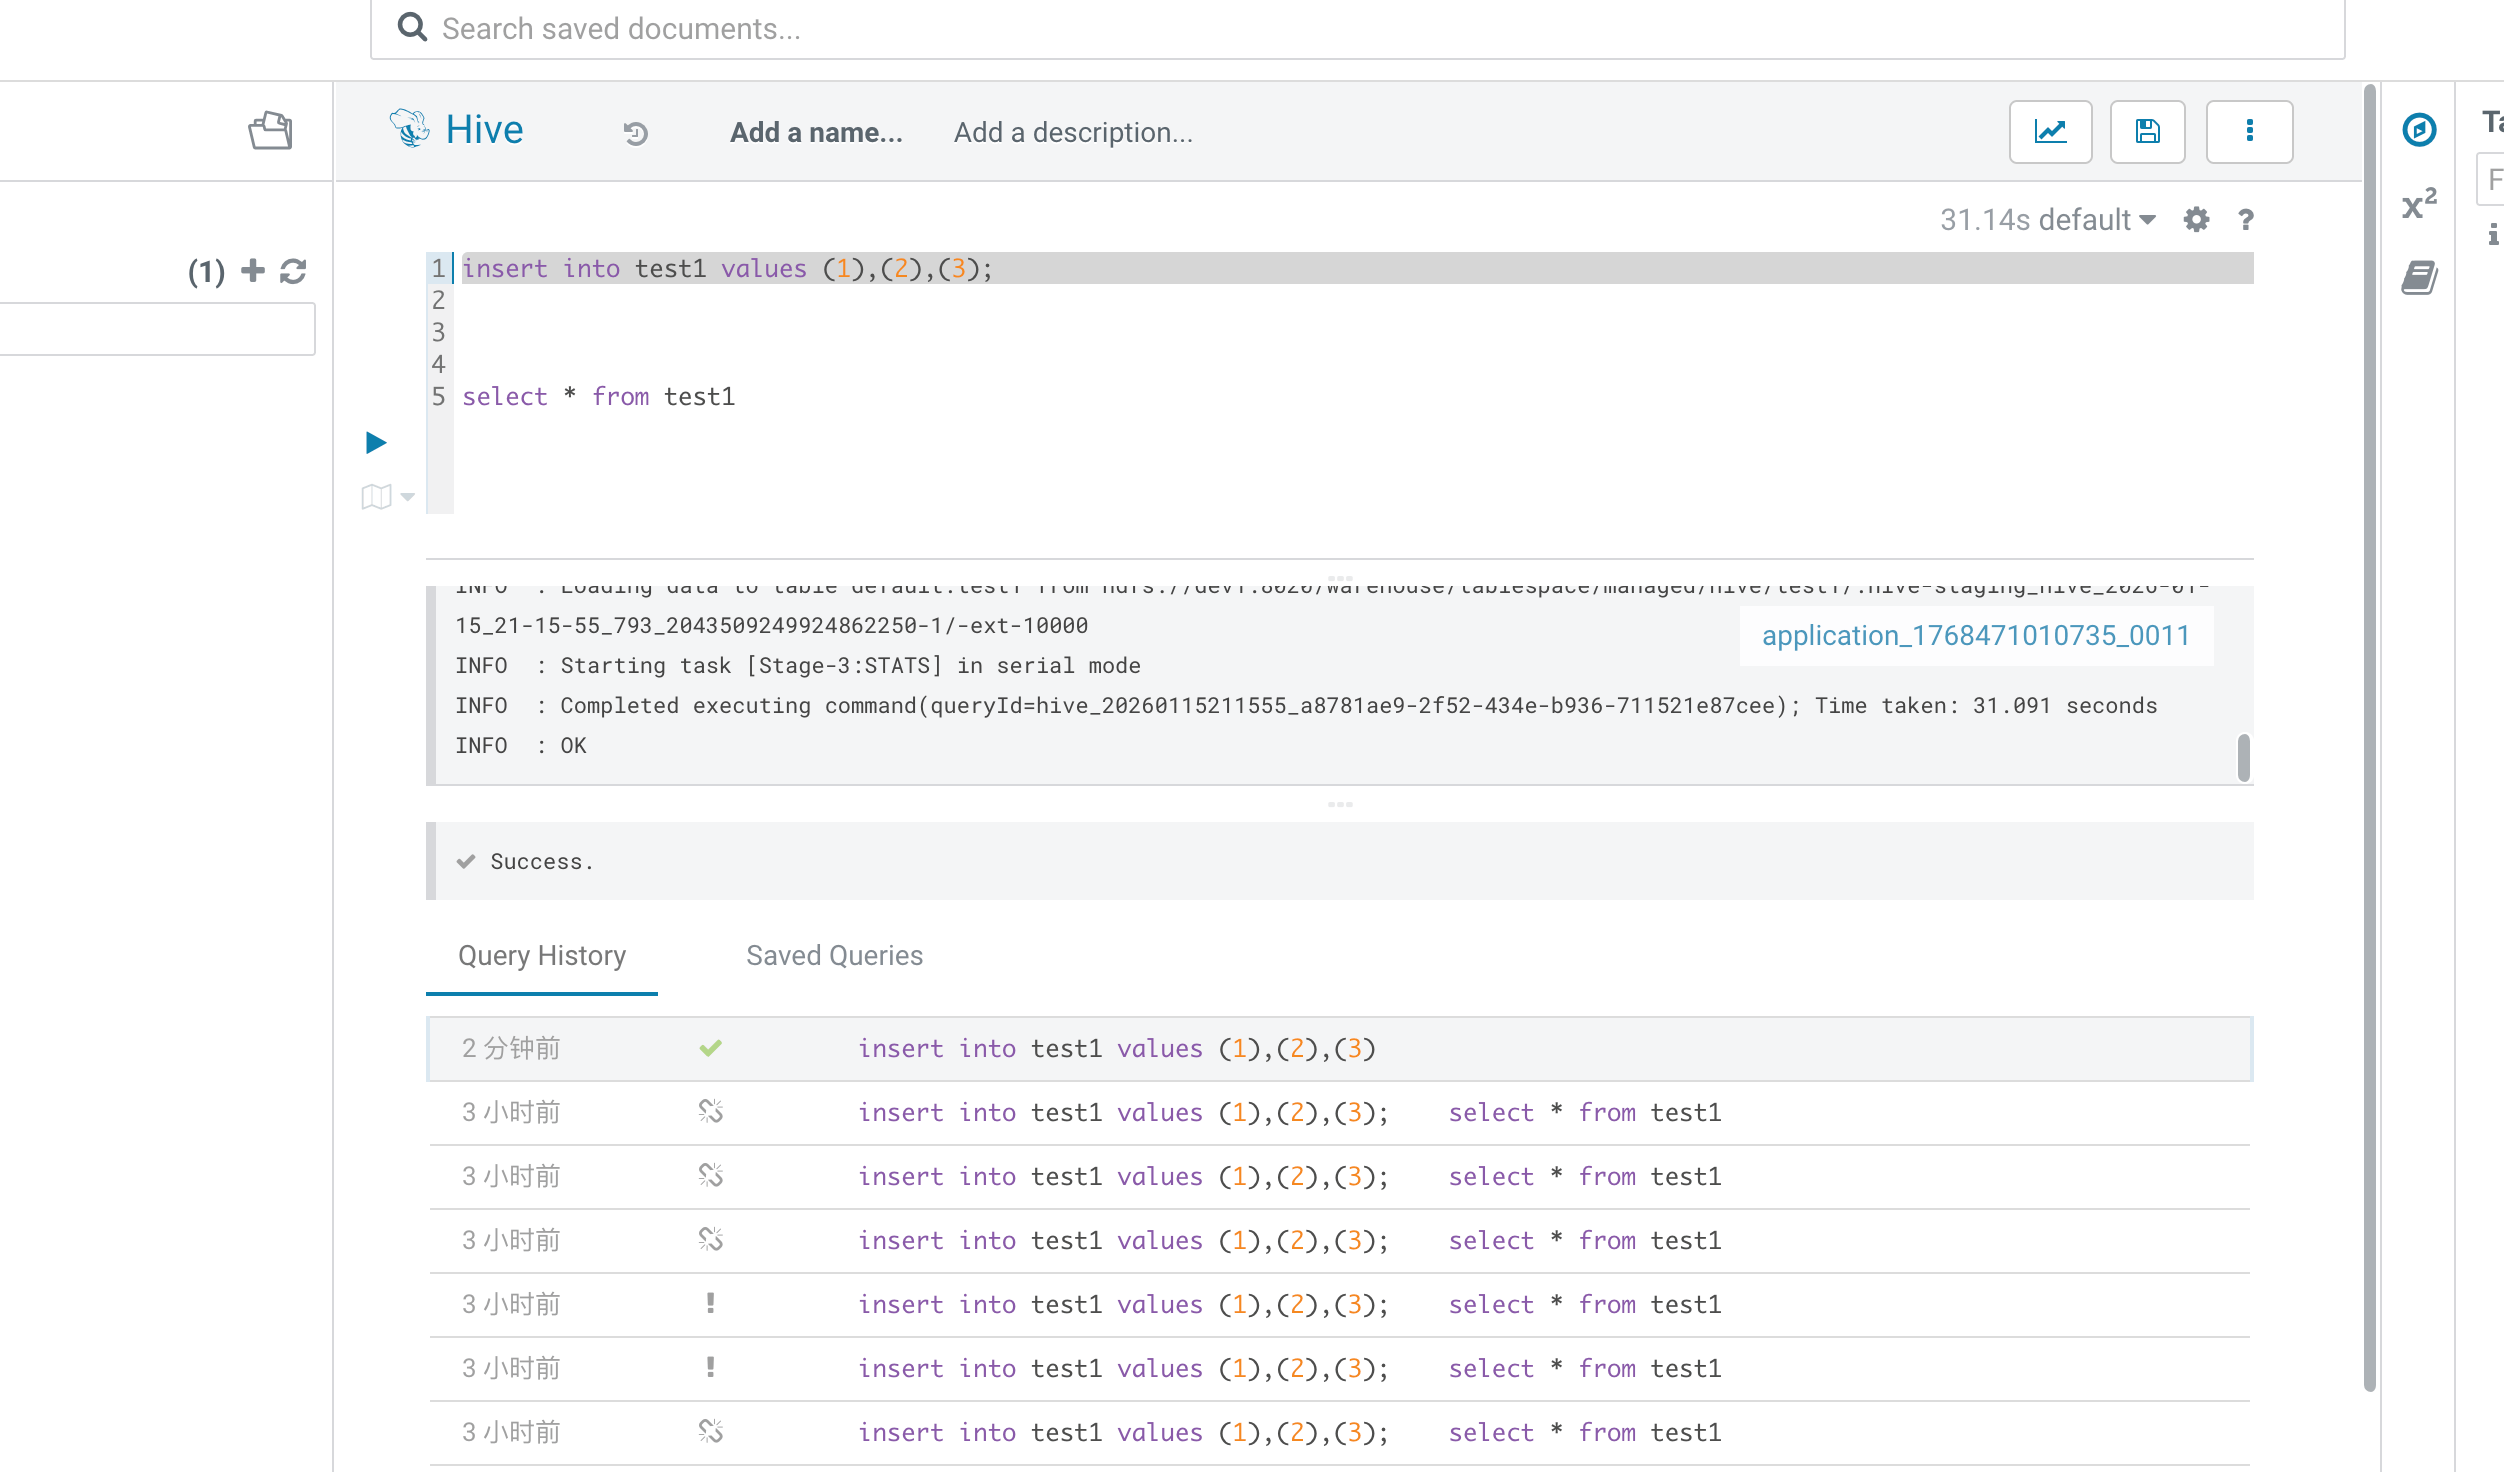Click the plus icon to add item

click(x=252, y=270)
